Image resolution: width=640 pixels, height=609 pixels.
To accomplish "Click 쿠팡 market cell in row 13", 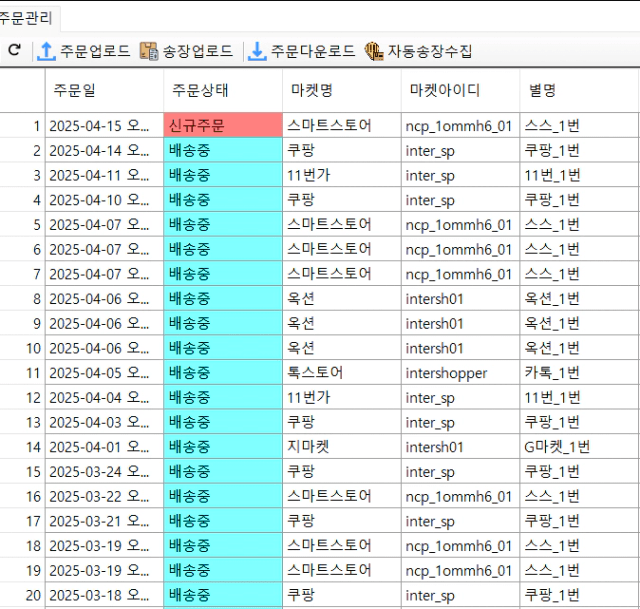I will (x=342, y=422).
